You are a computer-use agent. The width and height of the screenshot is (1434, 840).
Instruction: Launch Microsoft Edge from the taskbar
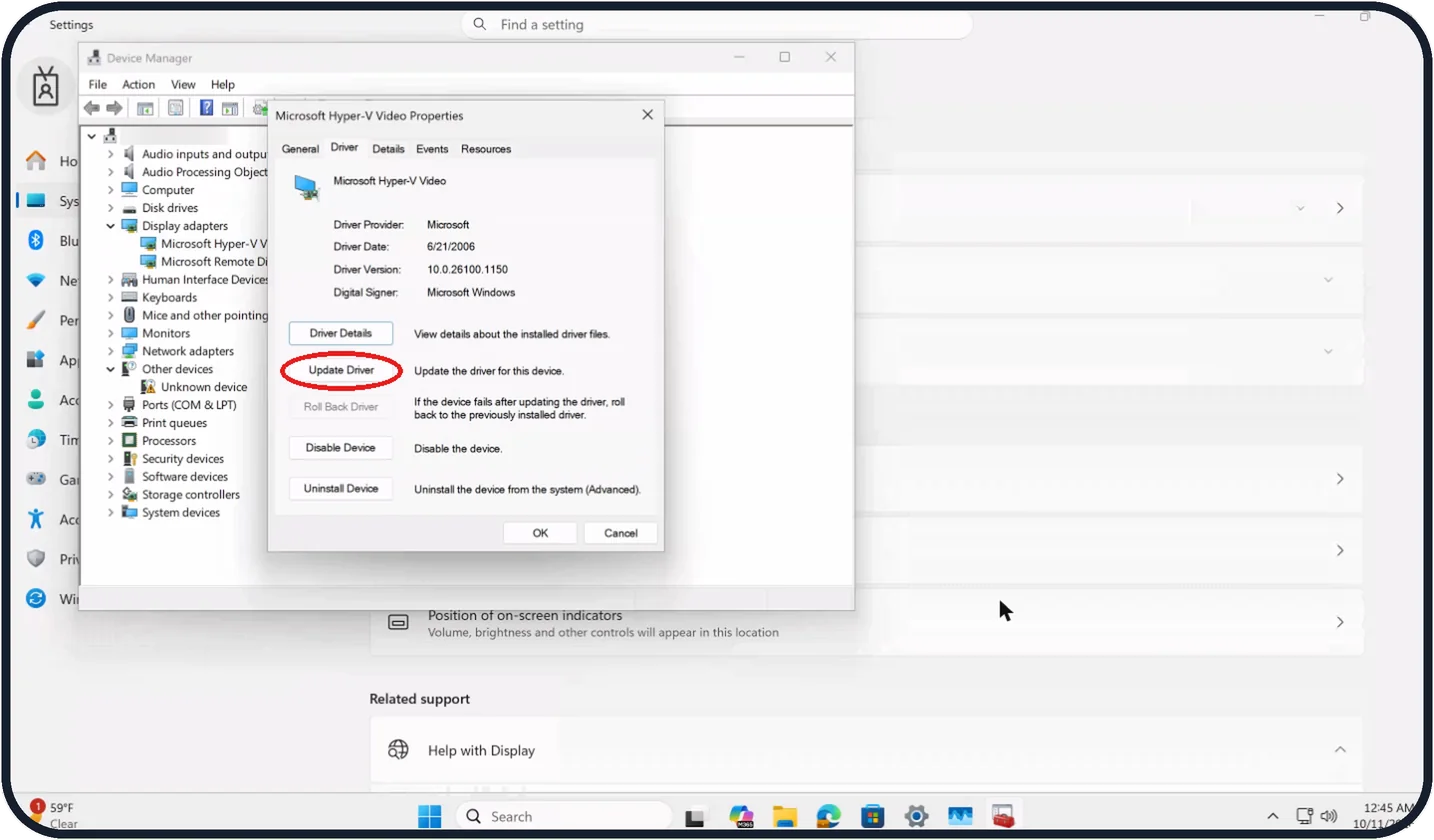(828, 817)
